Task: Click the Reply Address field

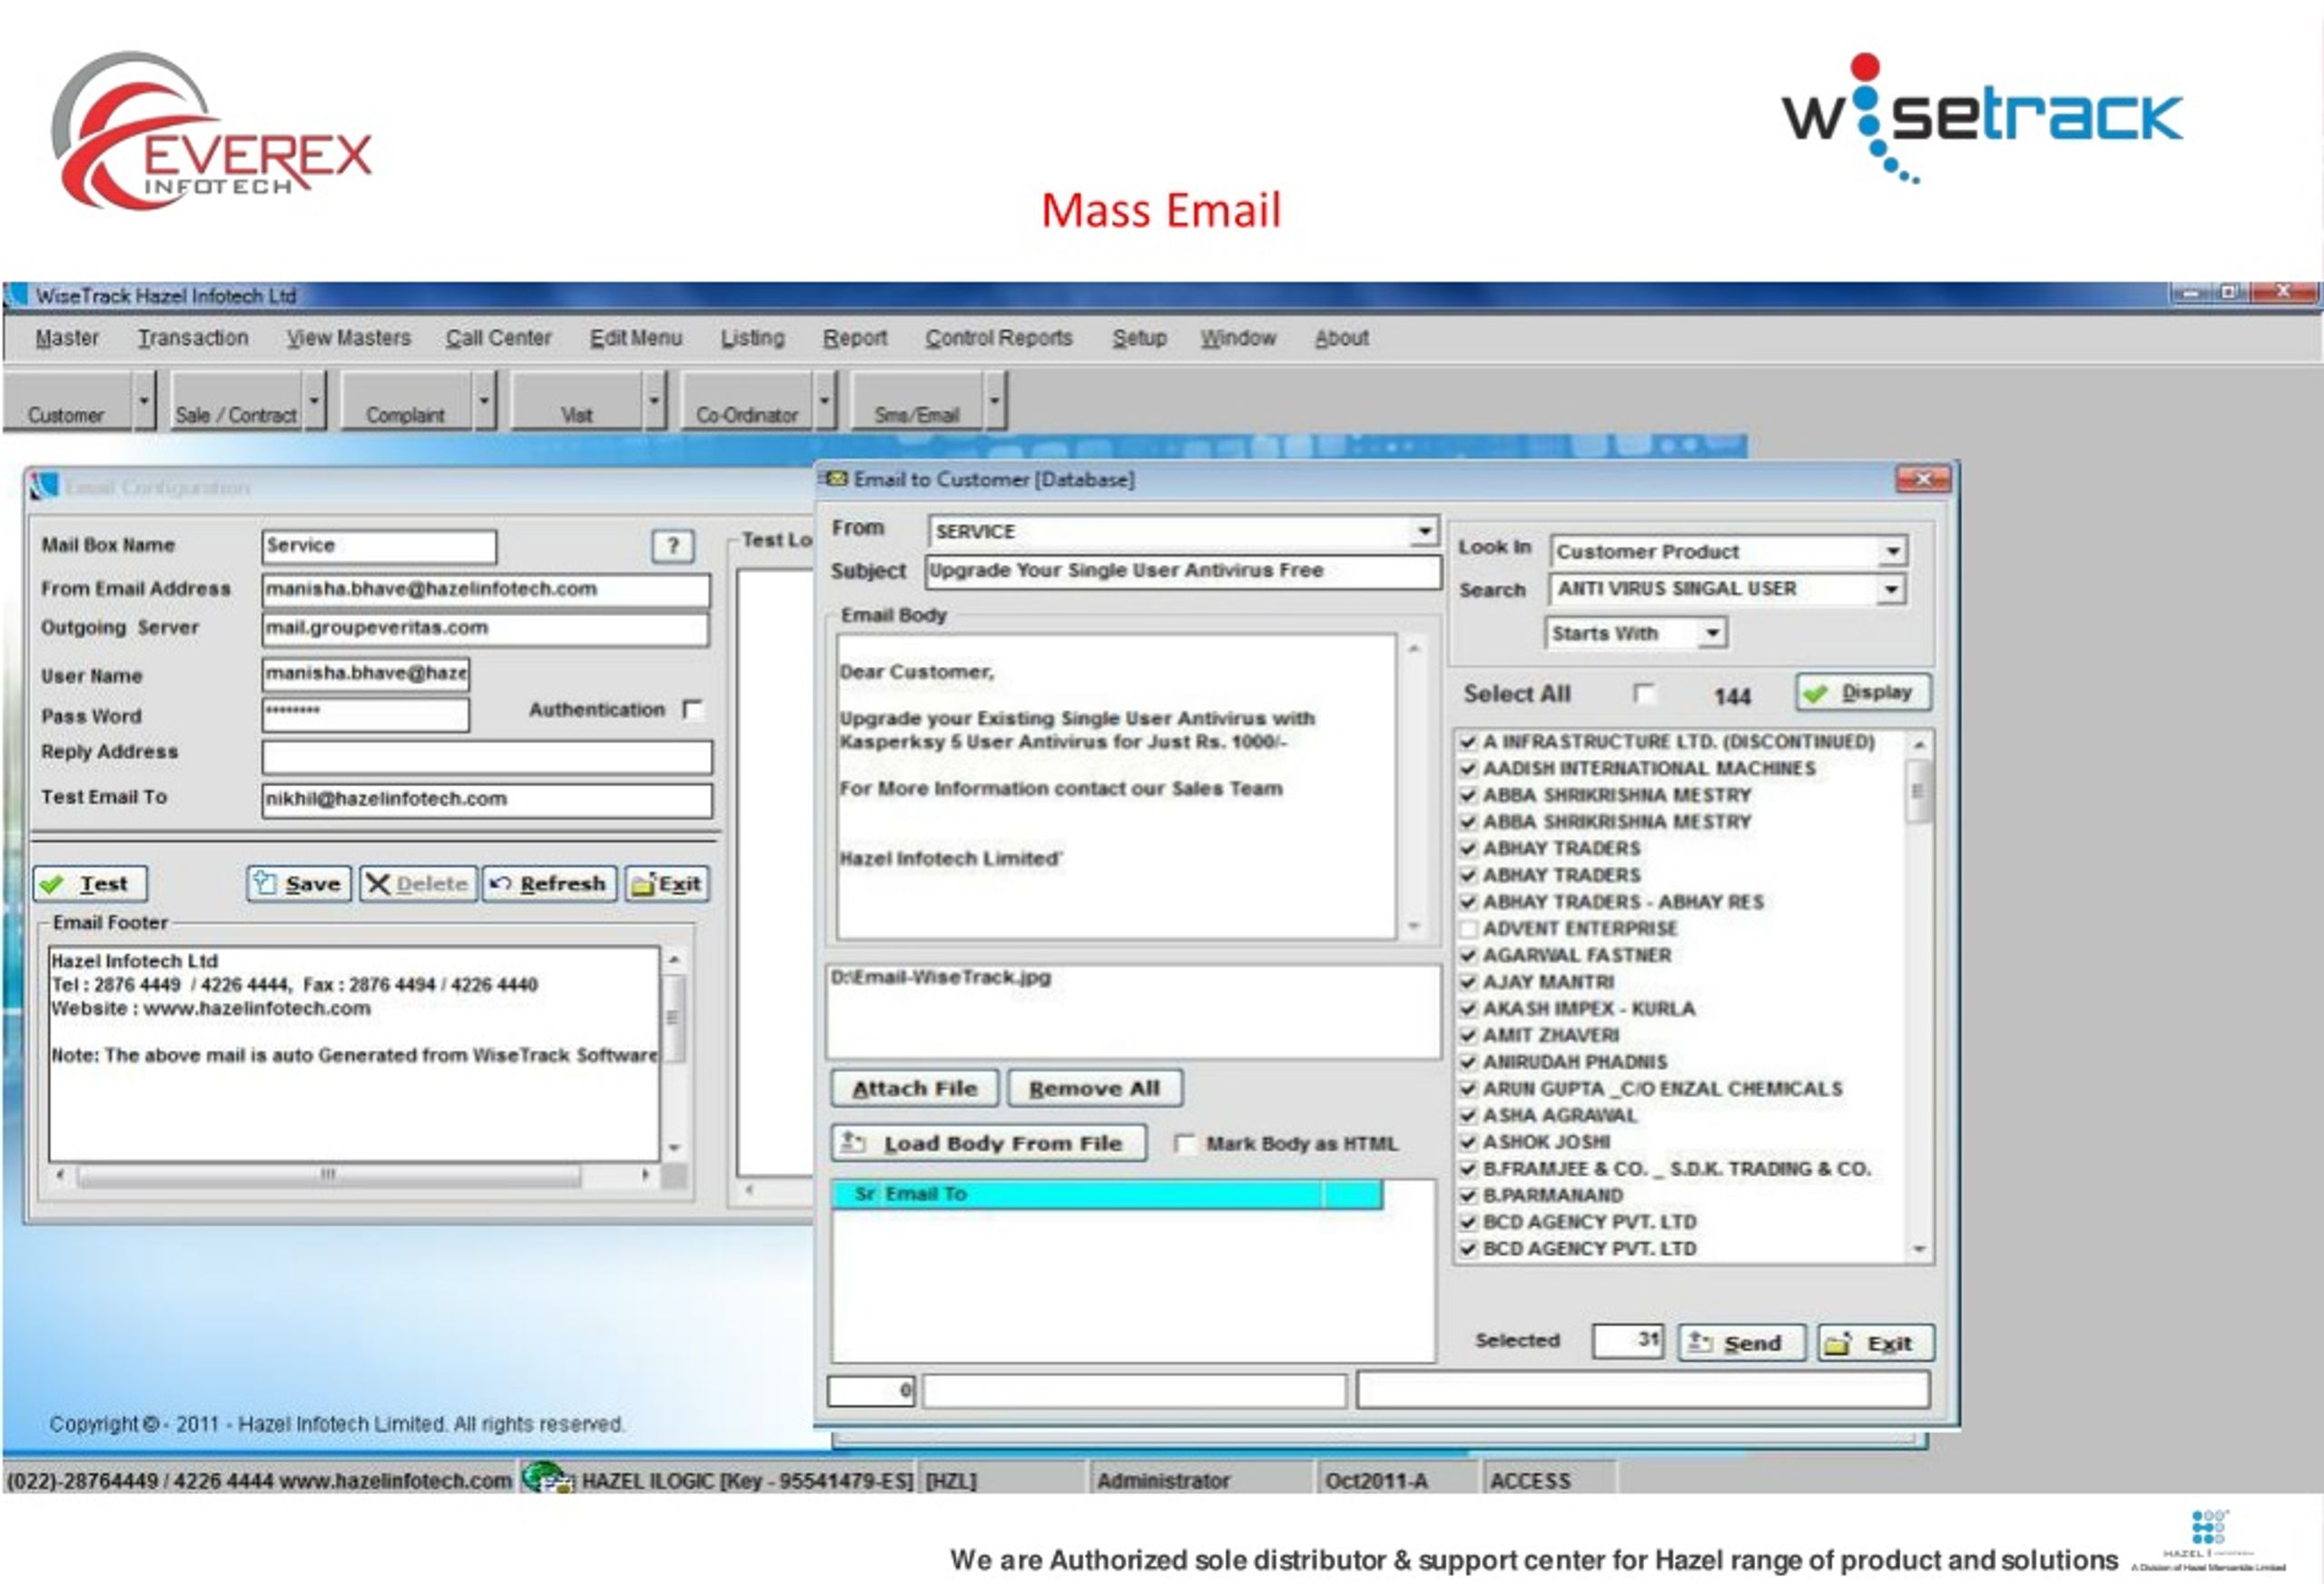Action: pyautogui.click(x=487, y=756)
